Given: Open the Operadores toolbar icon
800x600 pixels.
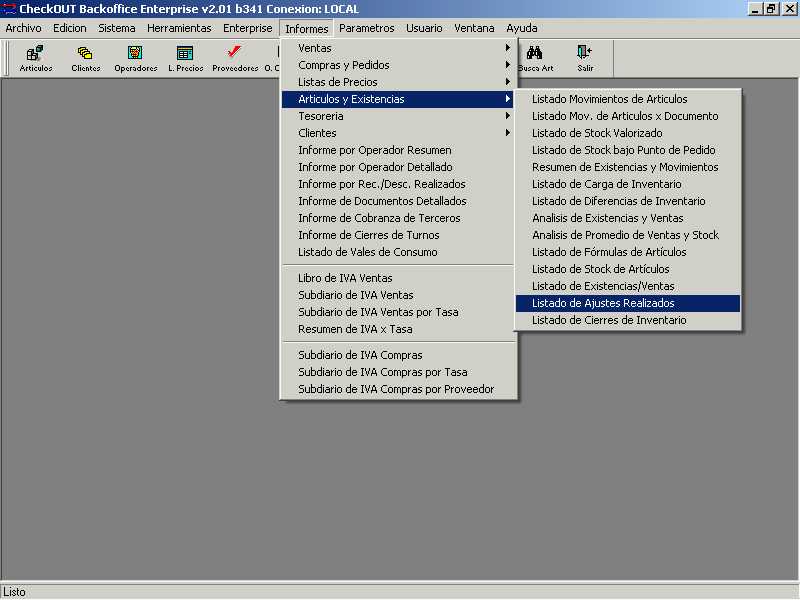Looking at the screenshot, I should coord(135,59).
